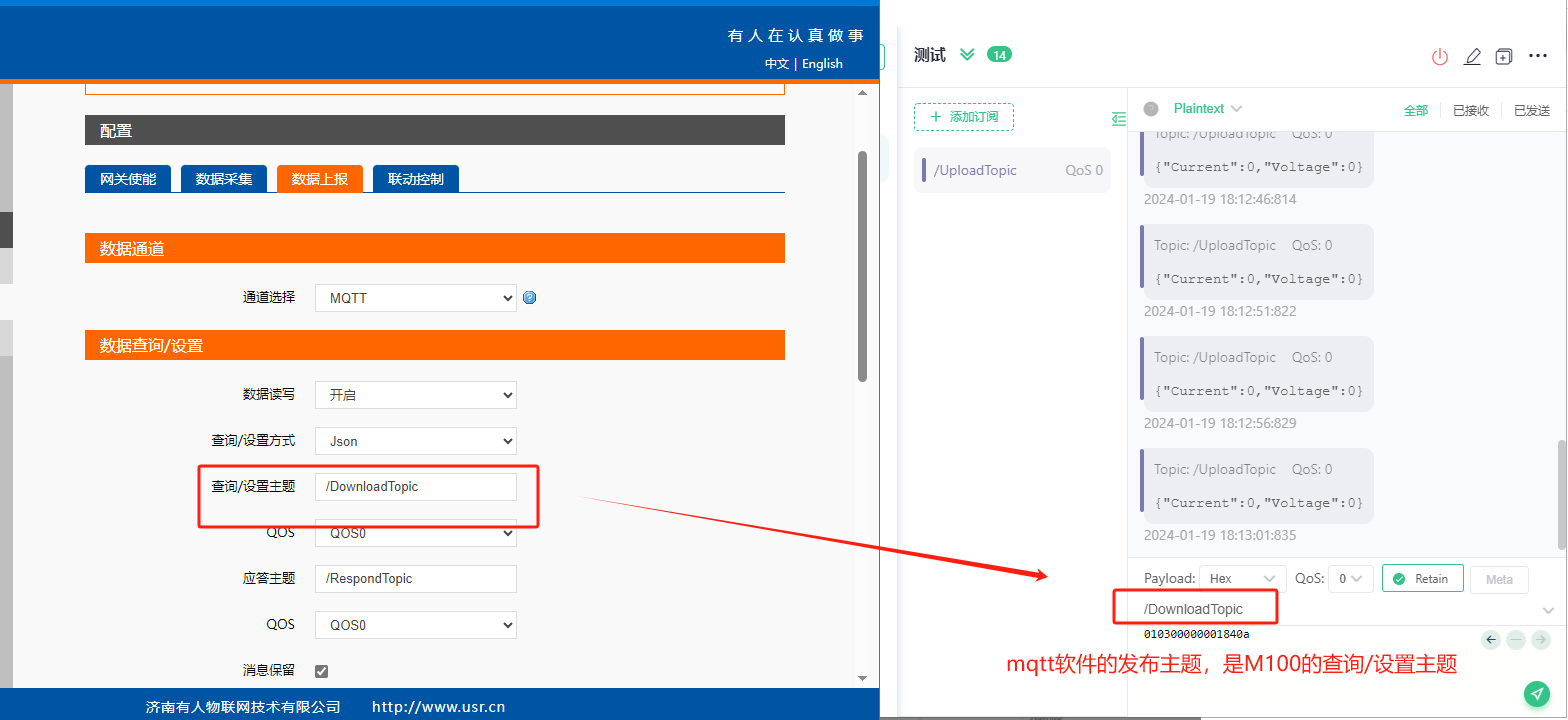Click the 测试 connection name

point(930,55)
